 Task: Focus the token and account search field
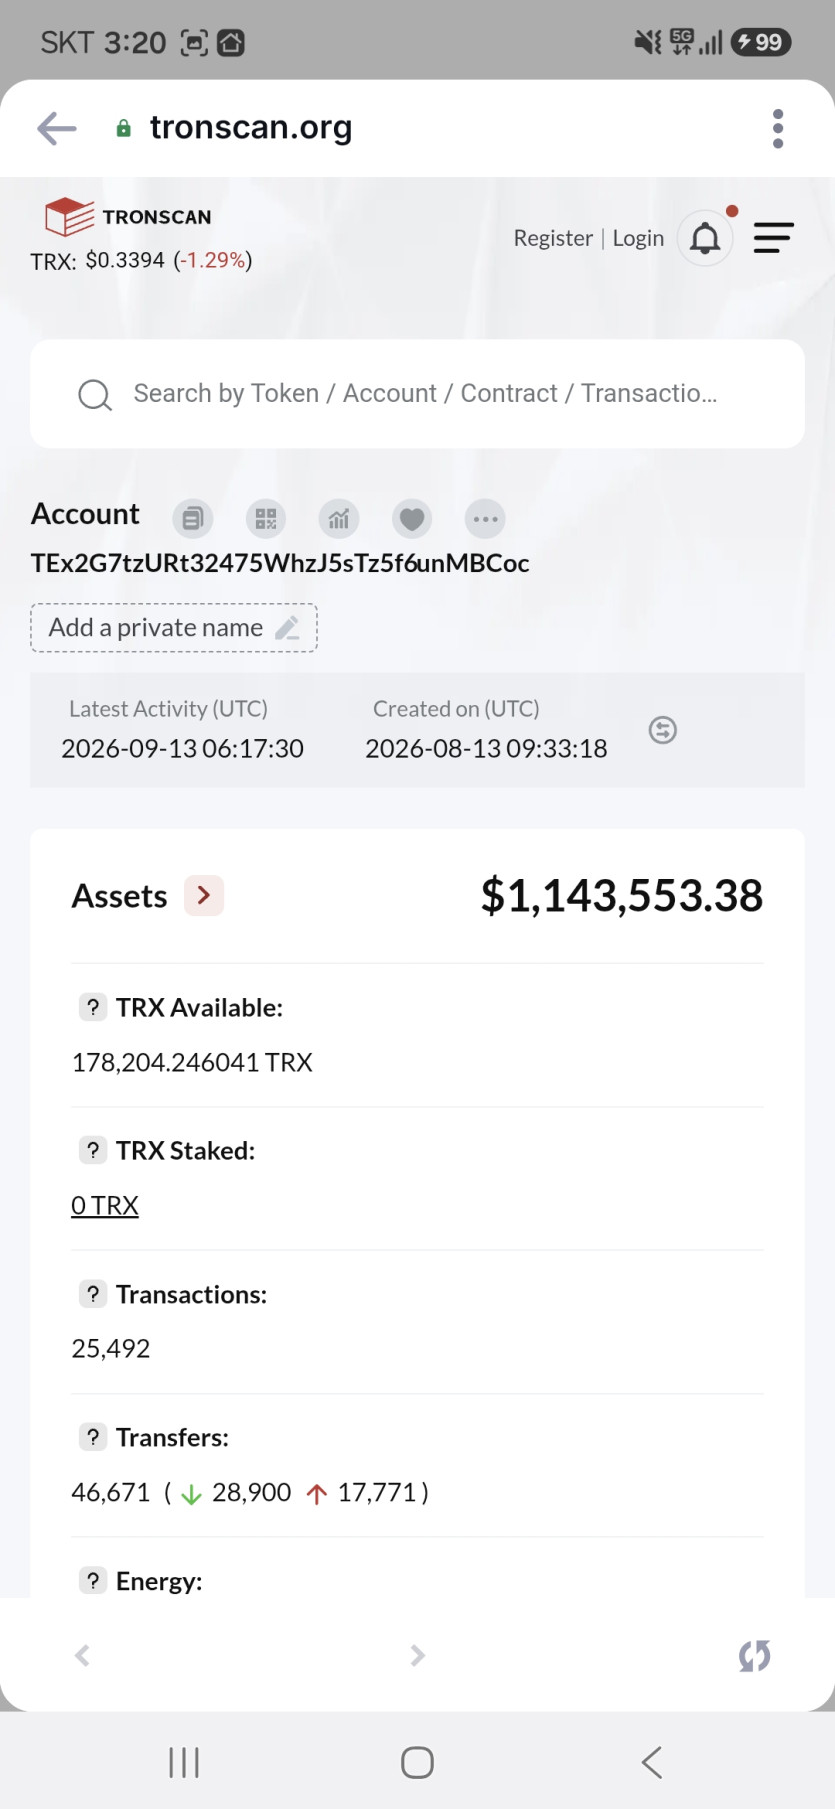pyautogui.click(x=417, y=394)
